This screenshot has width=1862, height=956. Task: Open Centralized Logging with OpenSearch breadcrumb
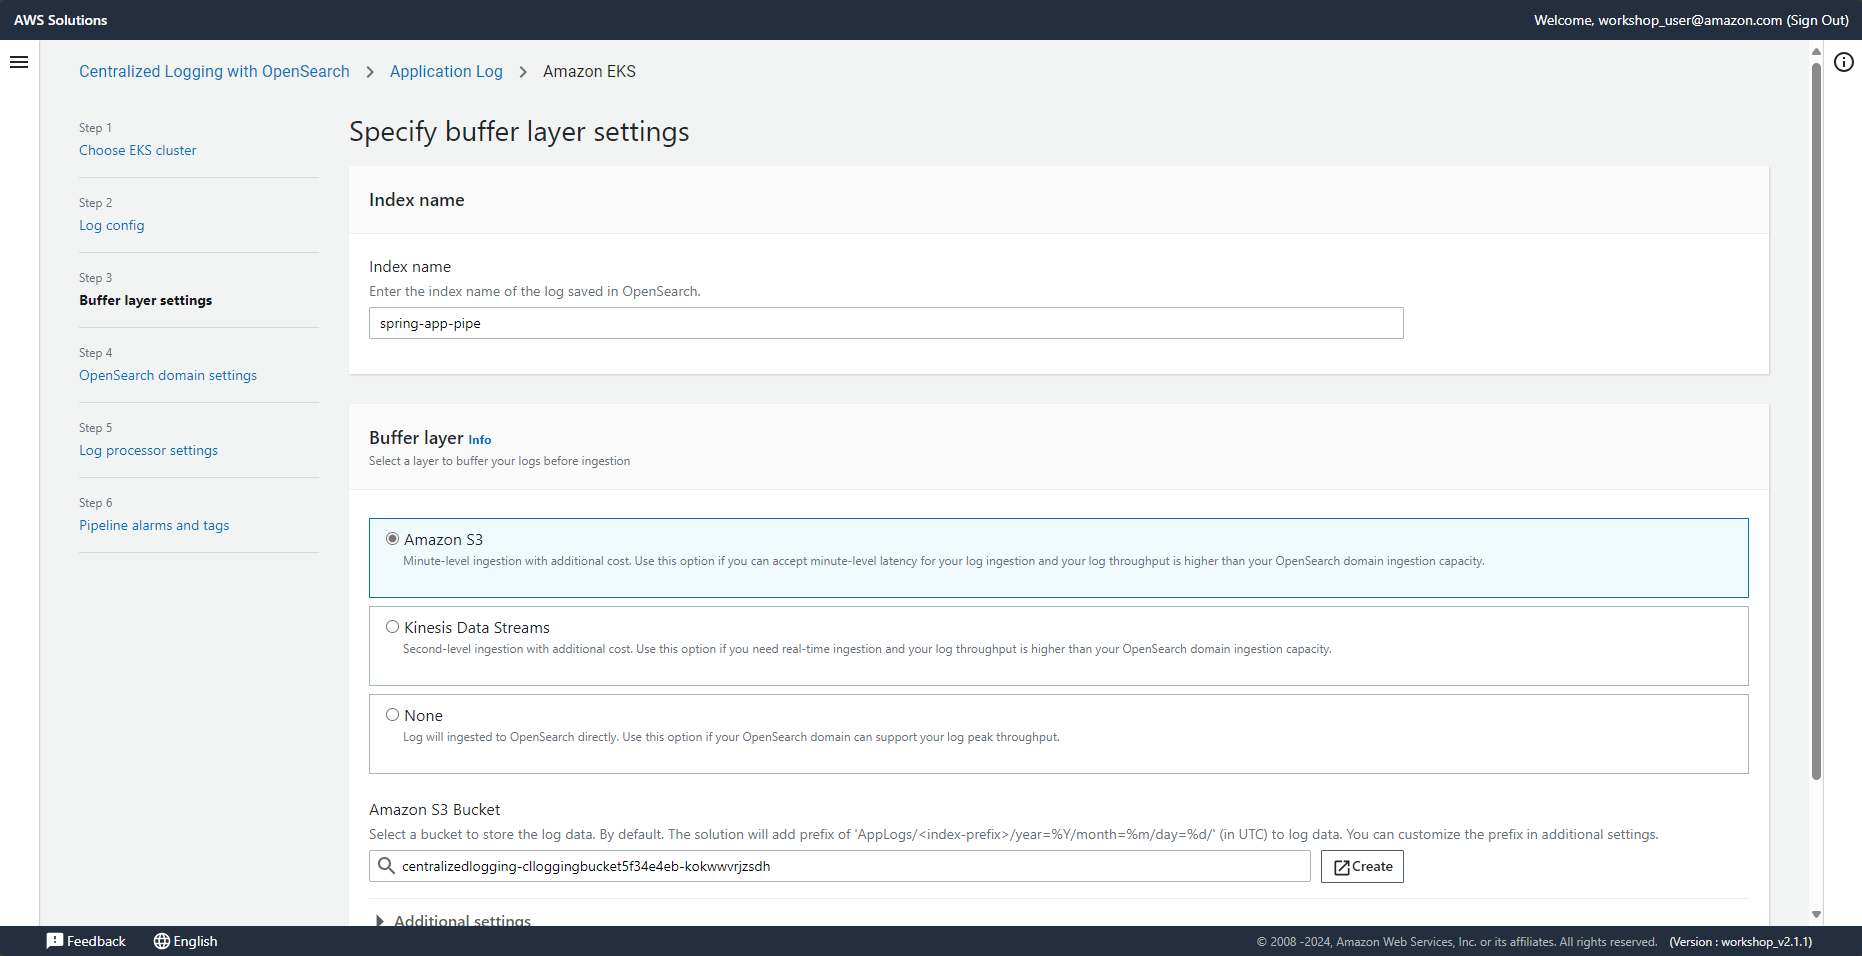click(215, 71)
